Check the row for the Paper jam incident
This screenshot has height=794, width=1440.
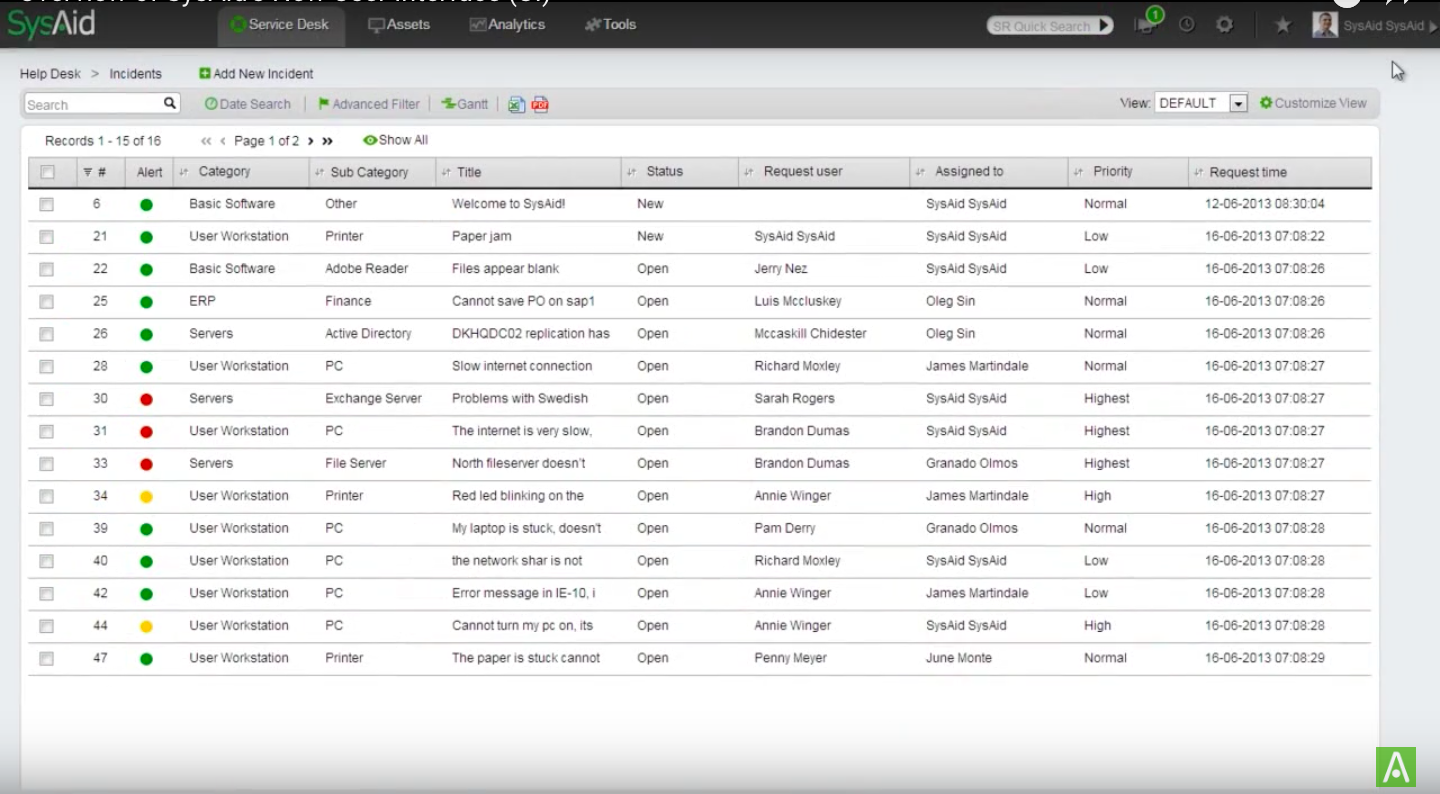tap(46, 236)
